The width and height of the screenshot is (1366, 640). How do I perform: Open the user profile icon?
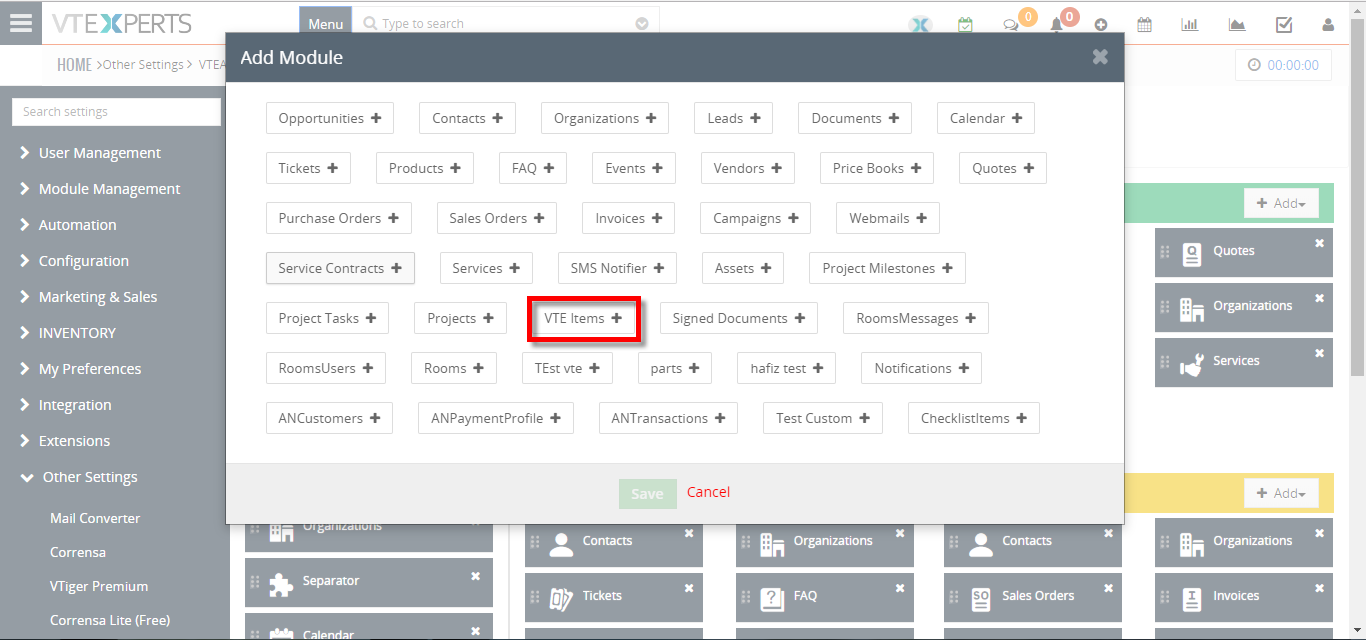(1328, 25)
